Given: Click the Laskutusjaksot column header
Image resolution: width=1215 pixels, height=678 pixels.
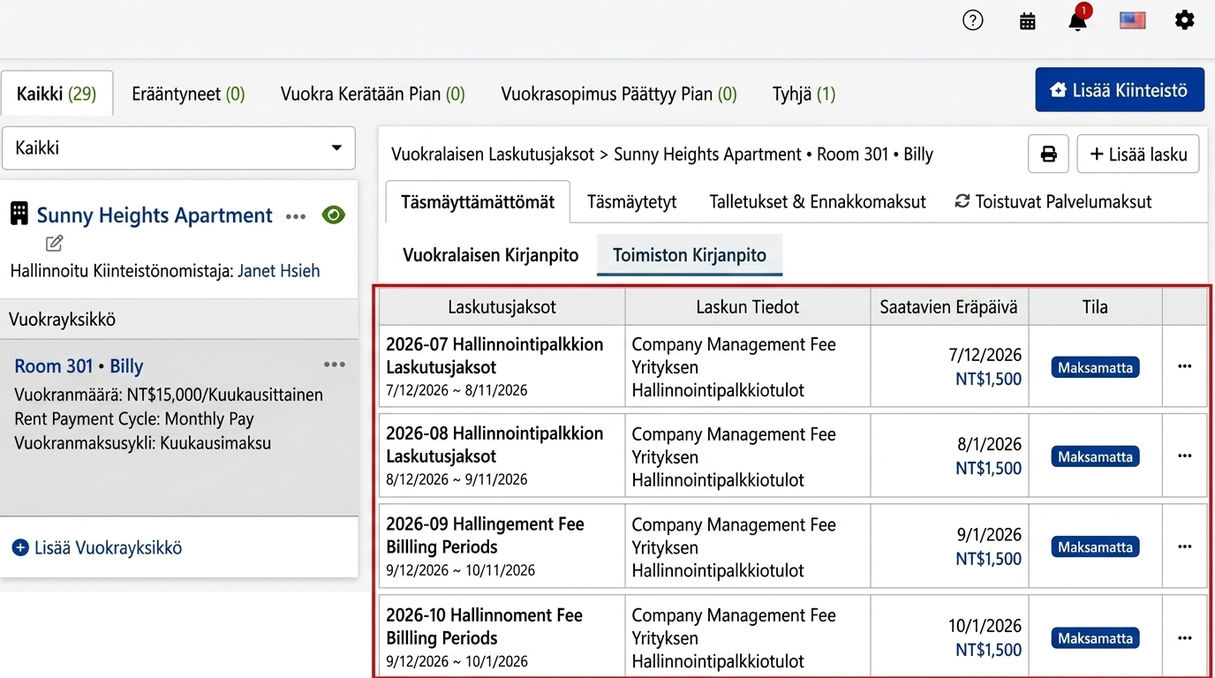Looking at the screenshot, I should tap(502, 307).
